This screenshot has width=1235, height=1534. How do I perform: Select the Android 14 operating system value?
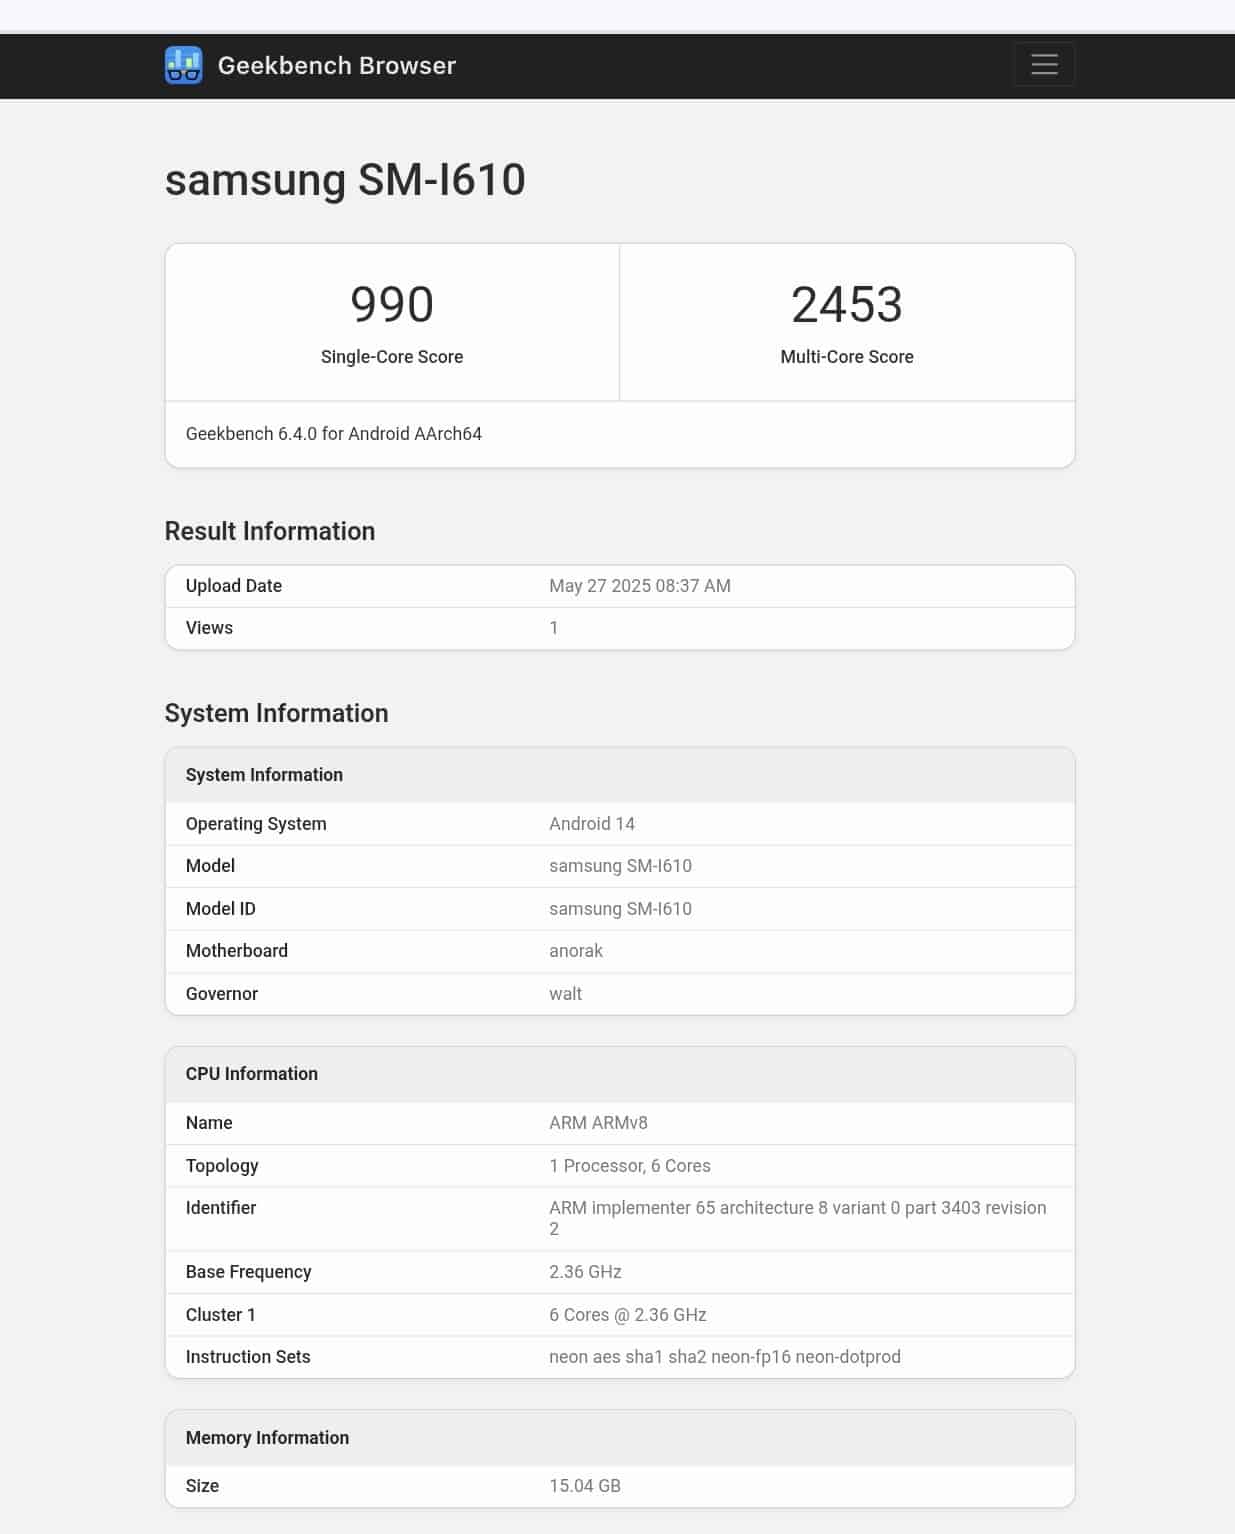[592, 824]
